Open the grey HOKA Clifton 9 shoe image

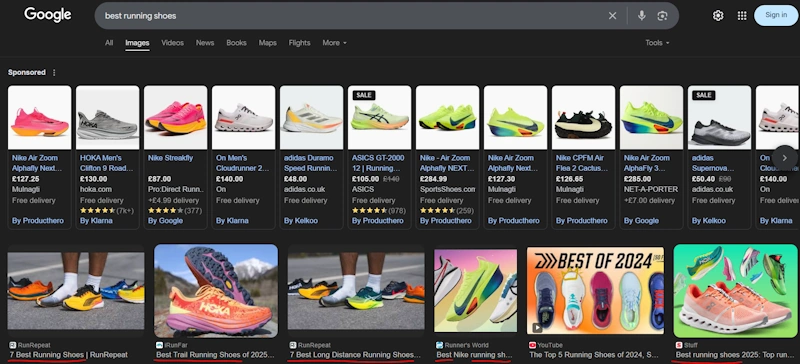coord(108,117)
